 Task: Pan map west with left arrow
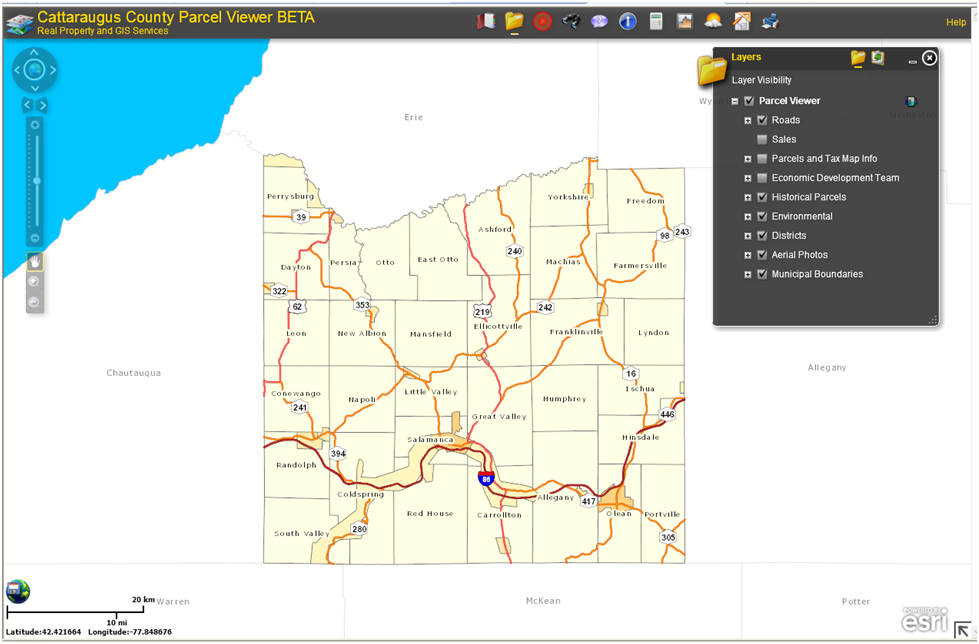coord(17,70)
